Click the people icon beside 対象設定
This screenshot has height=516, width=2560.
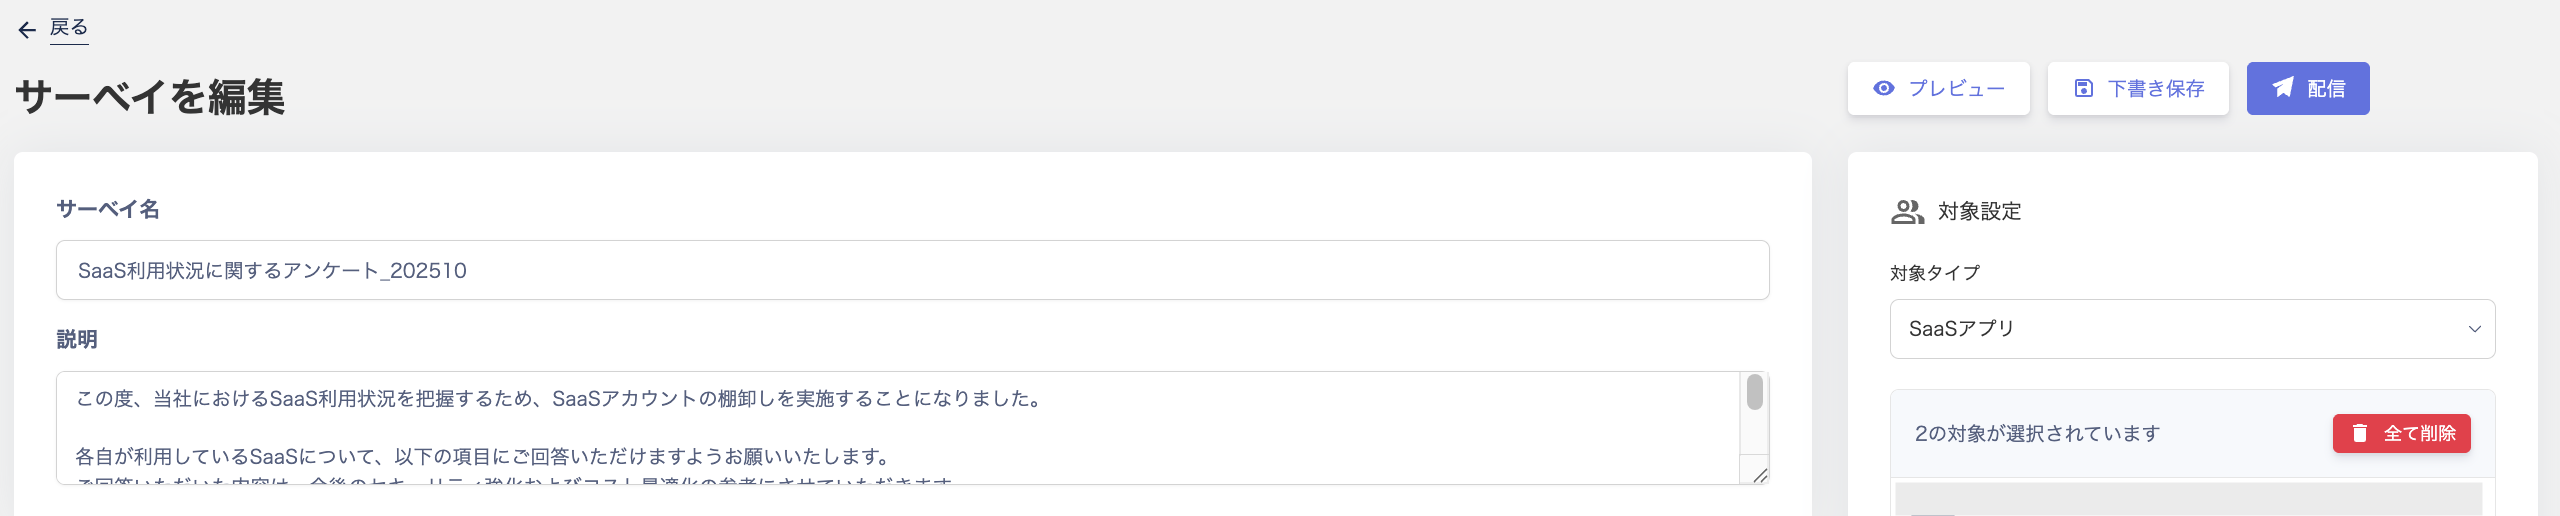[x=1907, y=212]
